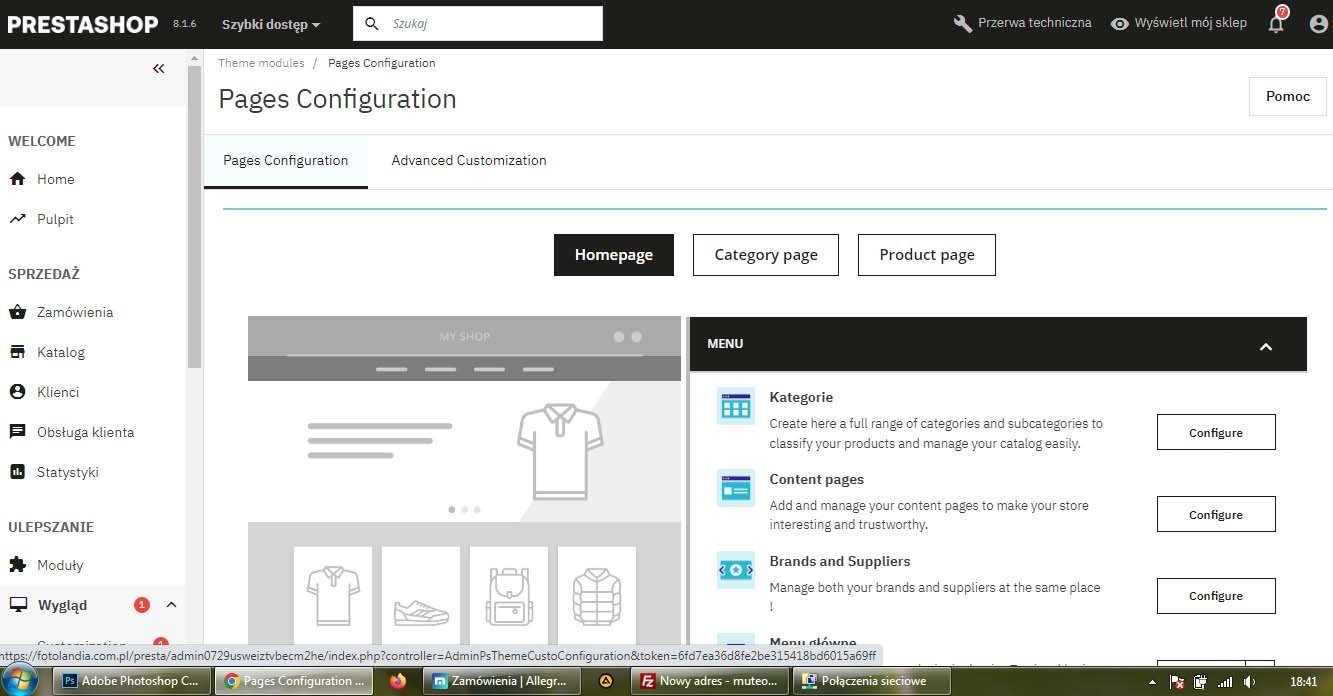Screen dimensions: 1333x696
Task: Open Katalog menu item
Action: point(61,352)
